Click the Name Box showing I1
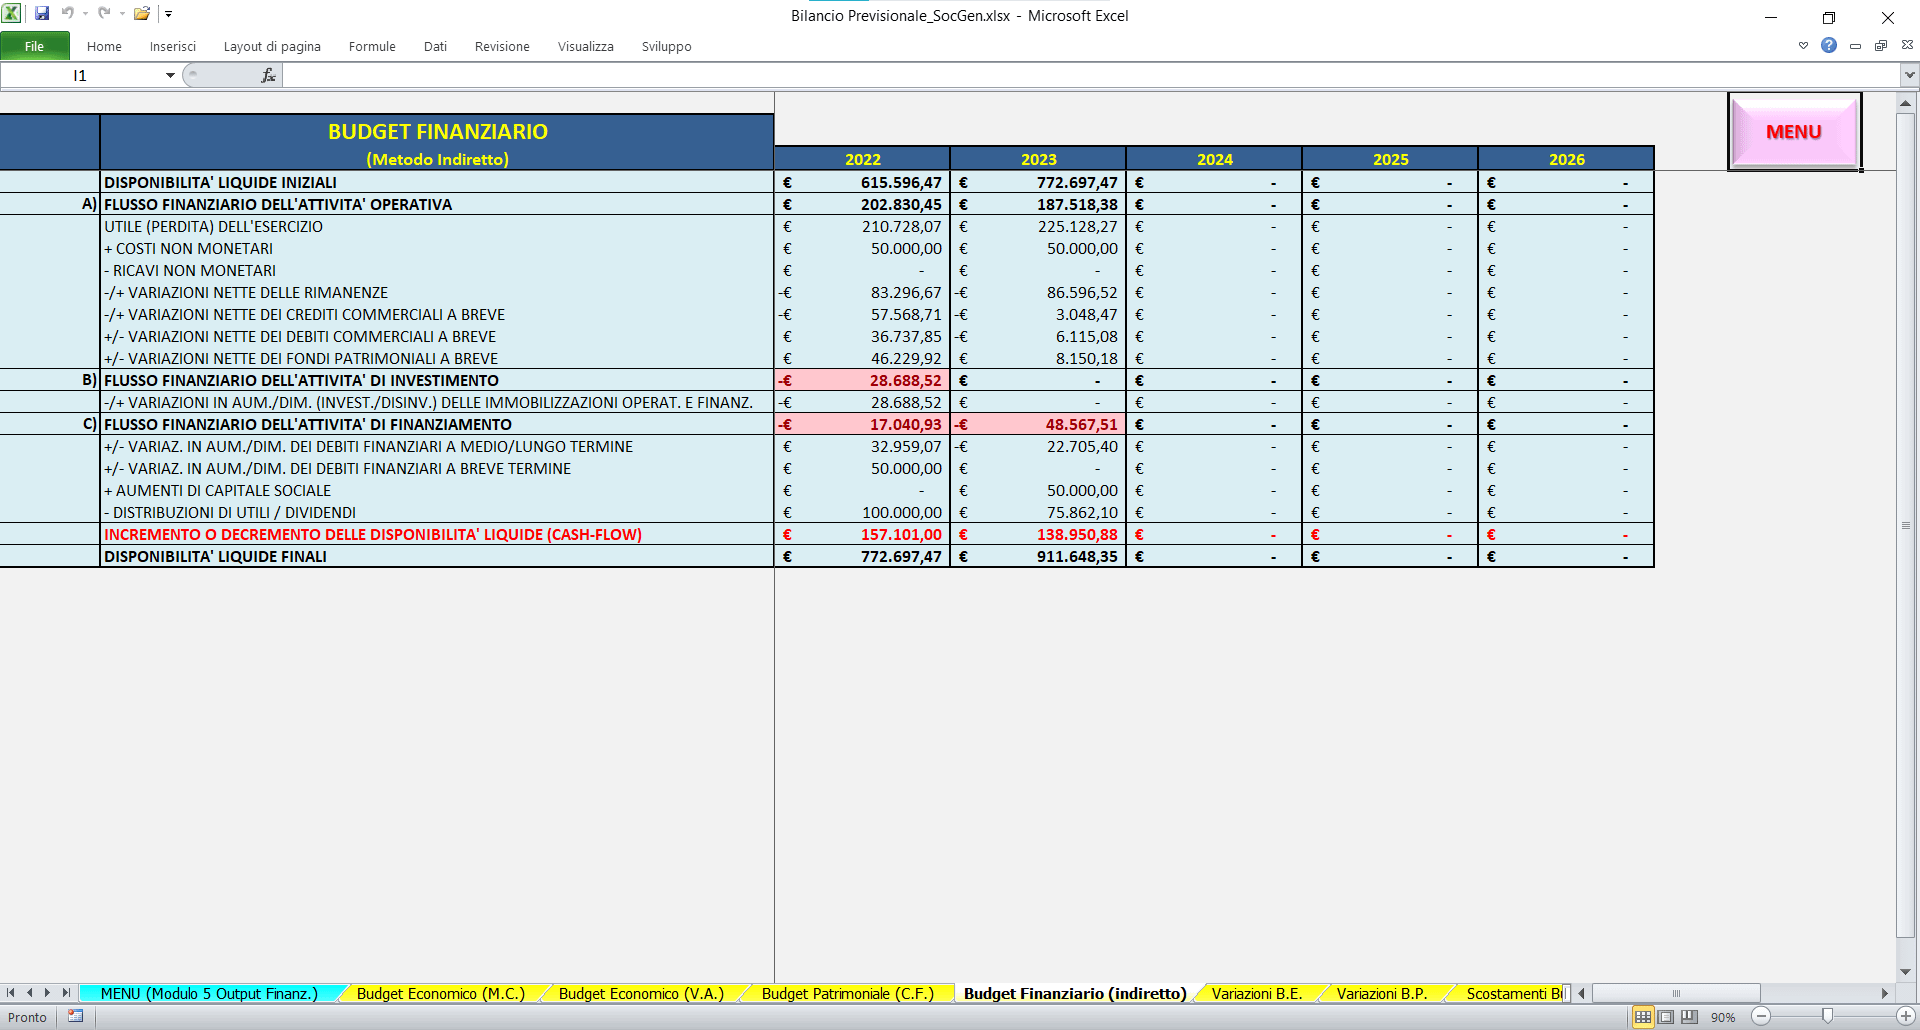Viewport: 1920px width, 1030px height. pyautogui.click(x=80, y=75)
